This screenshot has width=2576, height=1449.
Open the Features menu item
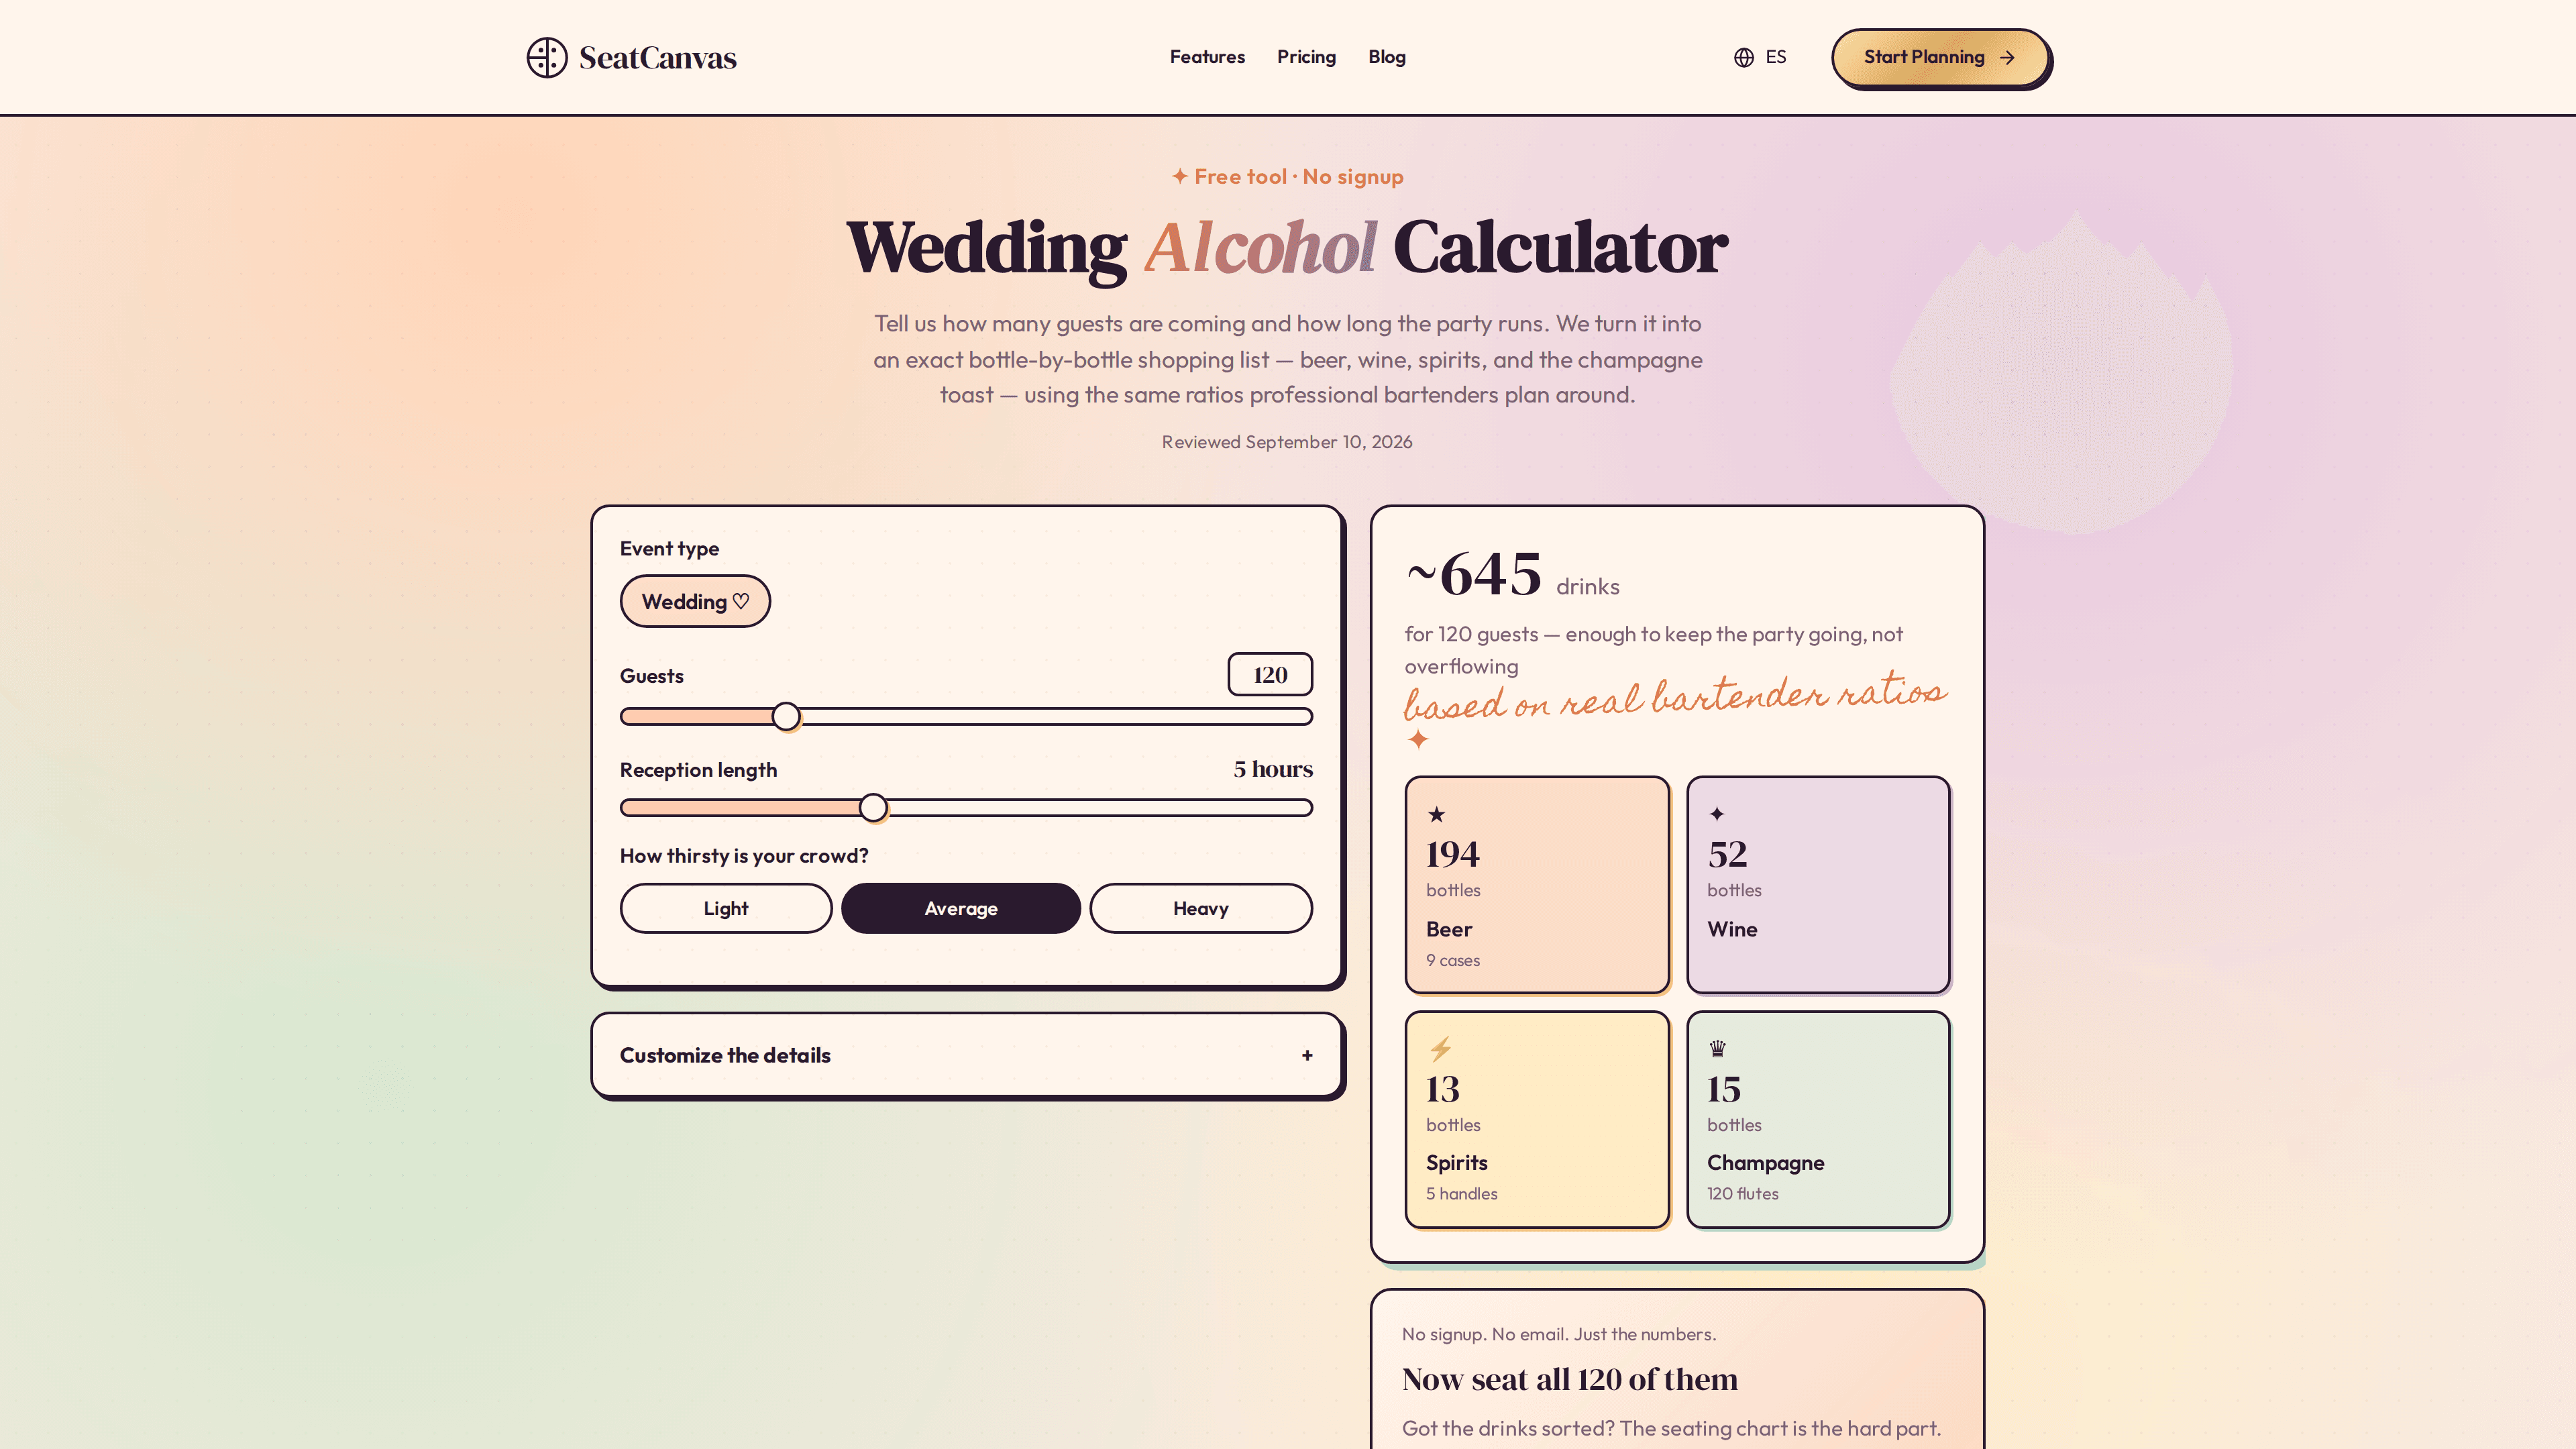click(1207, 57)
